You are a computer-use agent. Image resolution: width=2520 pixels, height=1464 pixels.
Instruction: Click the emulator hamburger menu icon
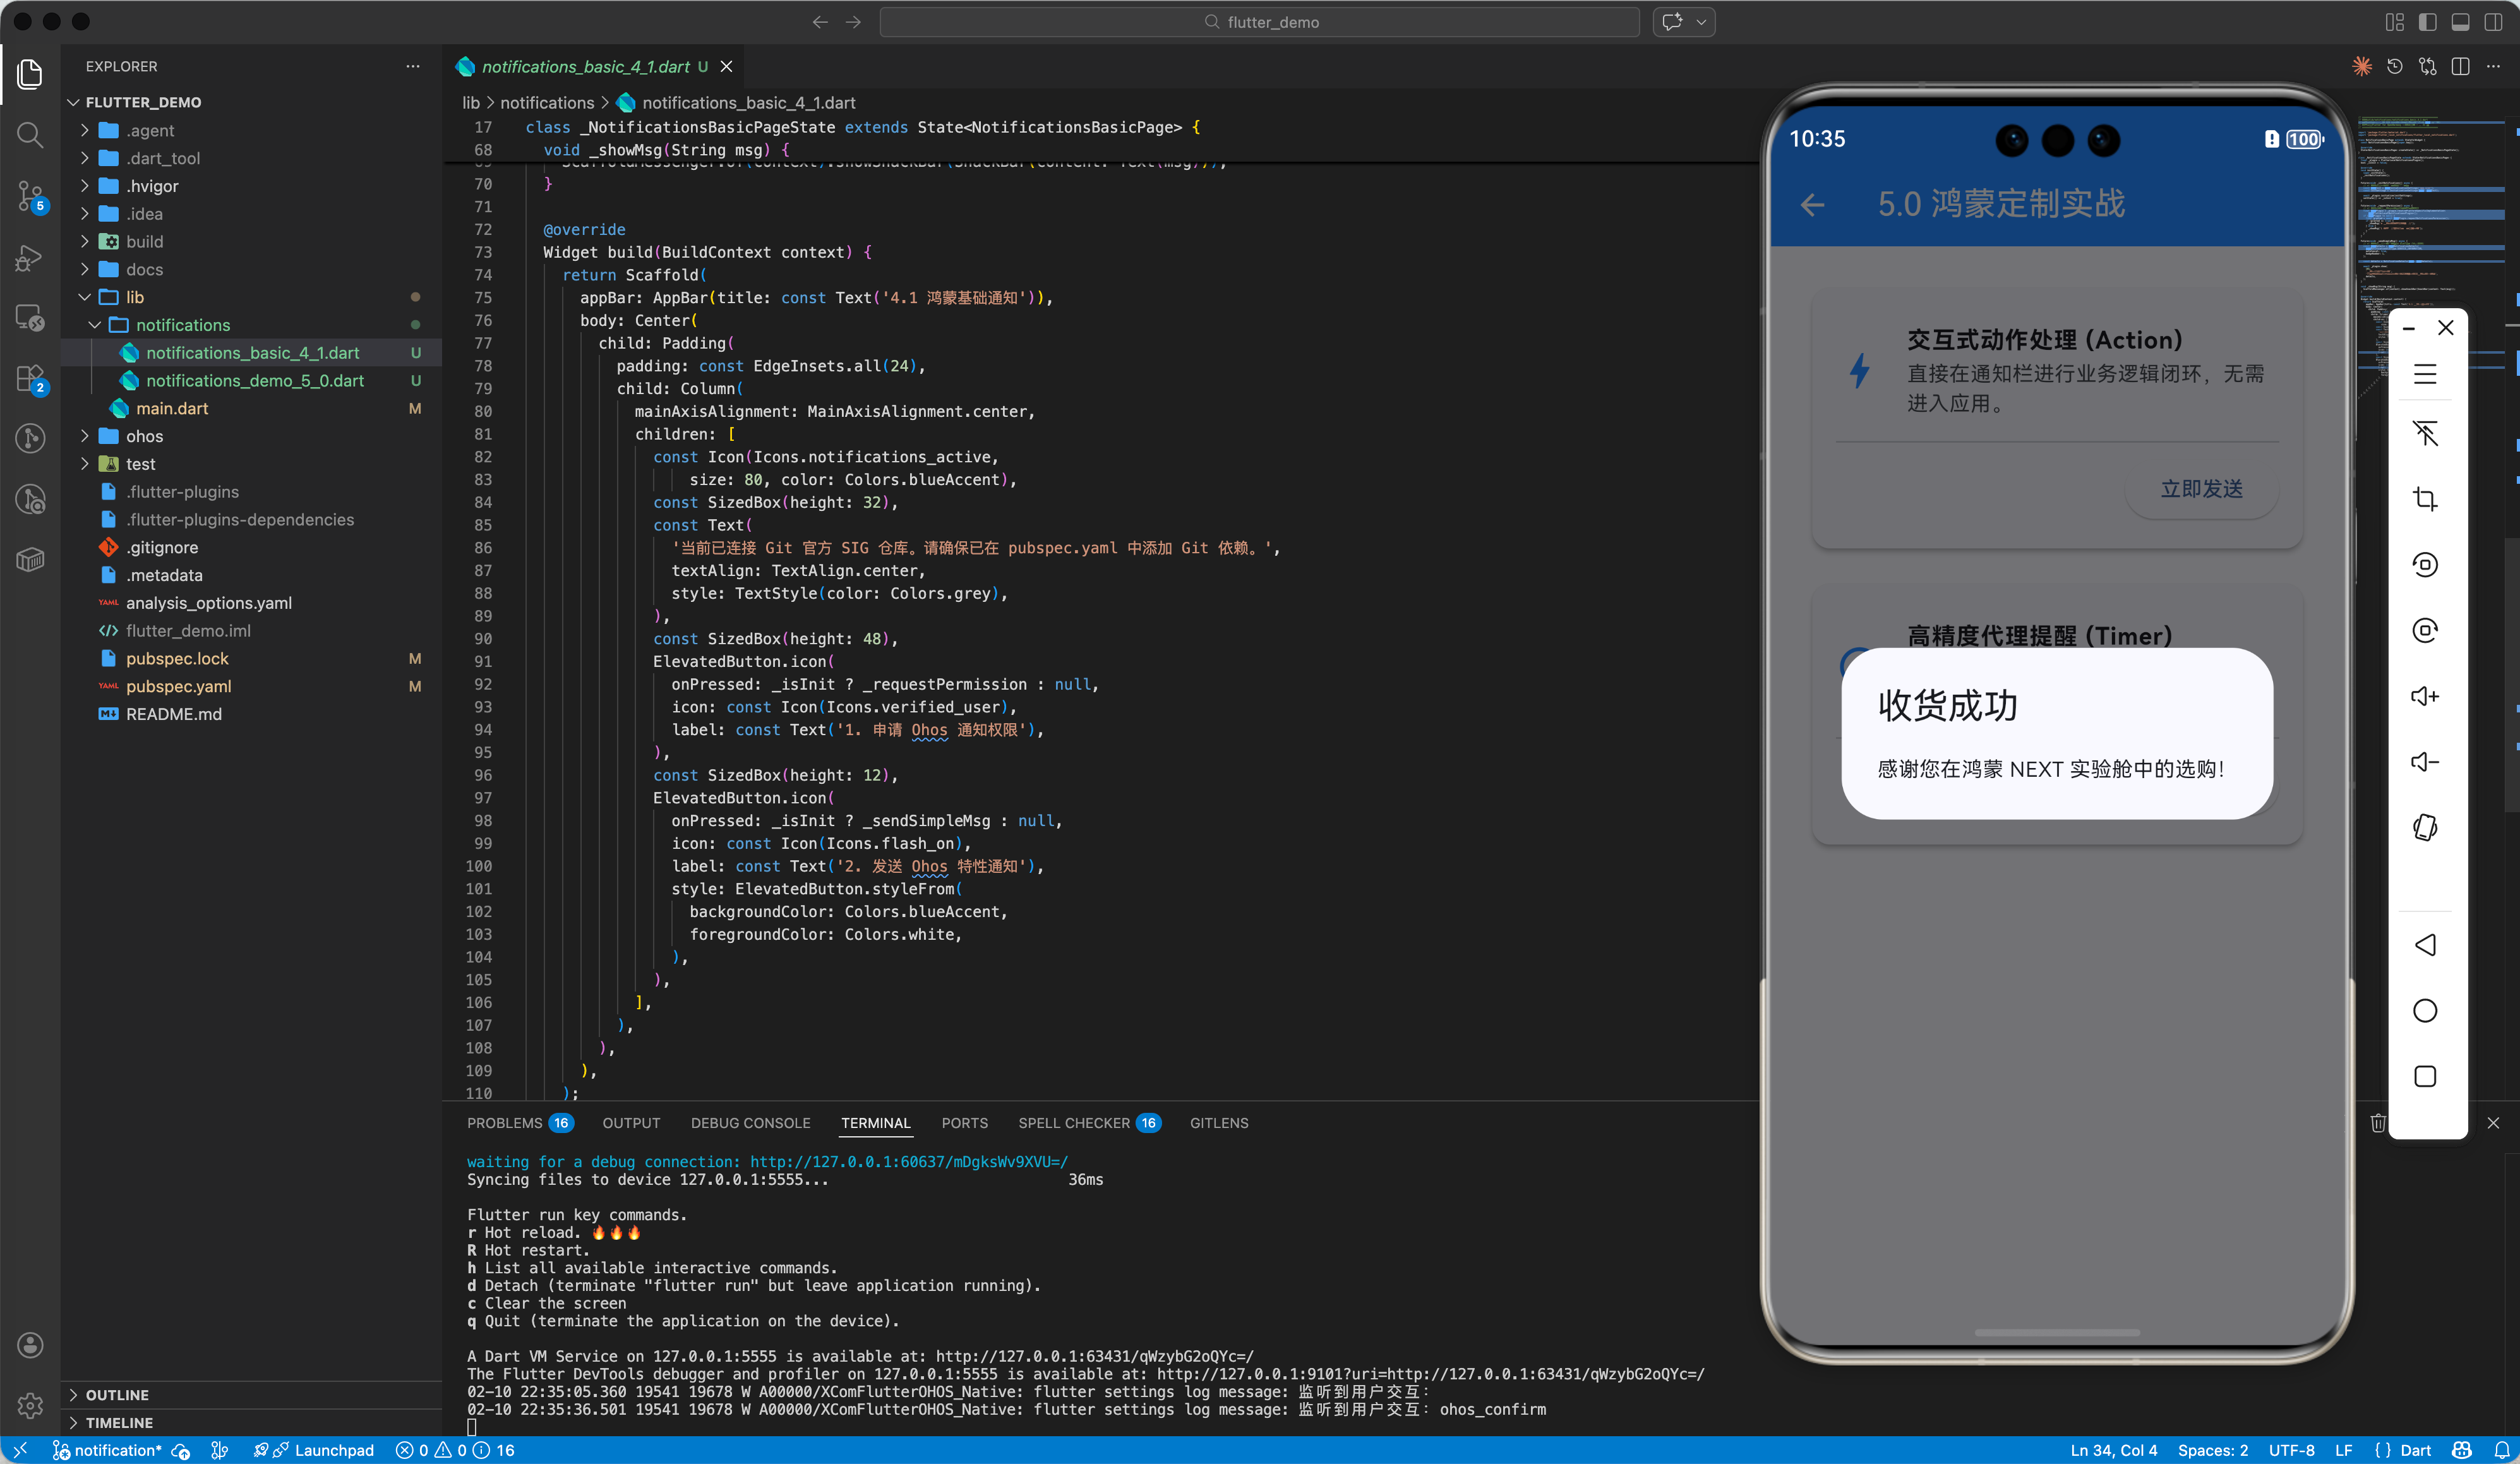2425,374
